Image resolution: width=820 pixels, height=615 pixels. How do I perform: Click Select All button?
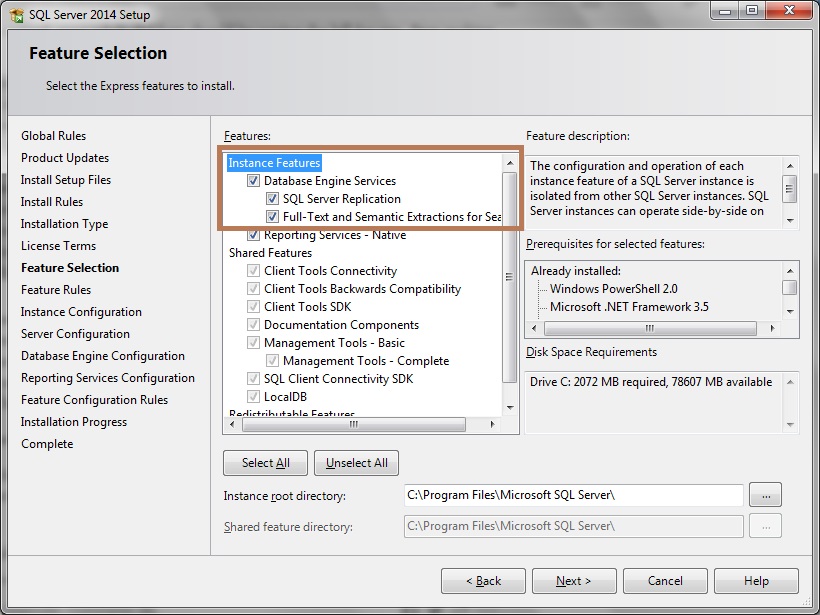point(266,463)
